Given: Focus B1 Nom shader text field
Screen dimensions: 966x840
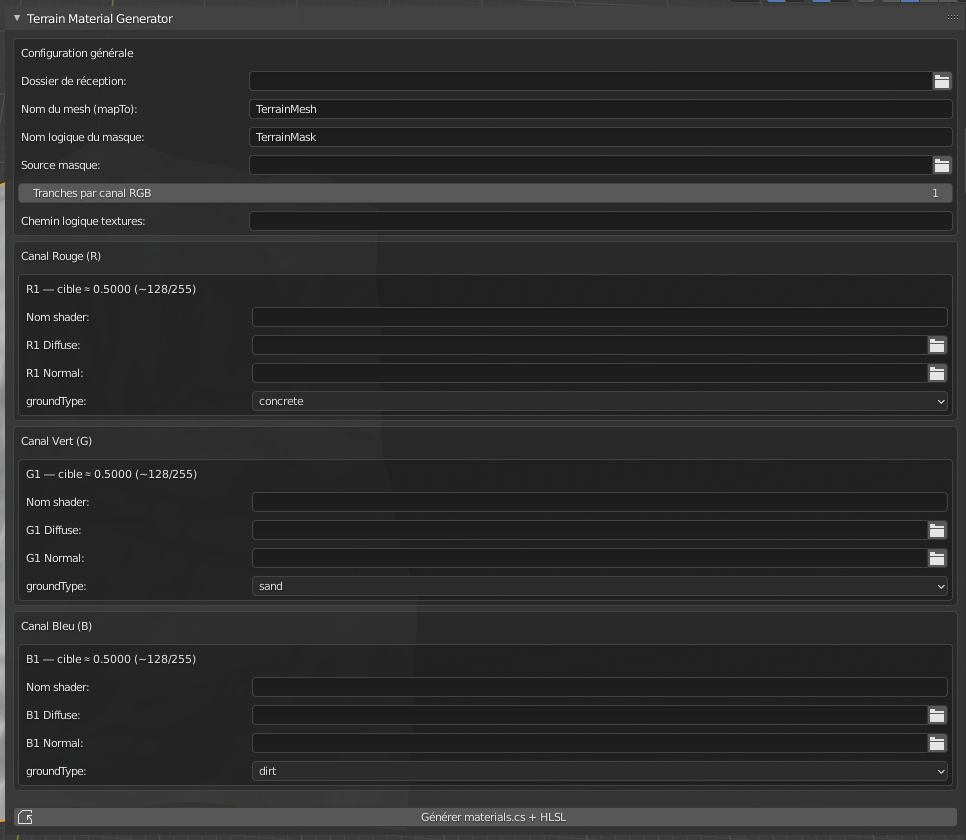Looking at the screenshot, I should [x=599, y=687].
